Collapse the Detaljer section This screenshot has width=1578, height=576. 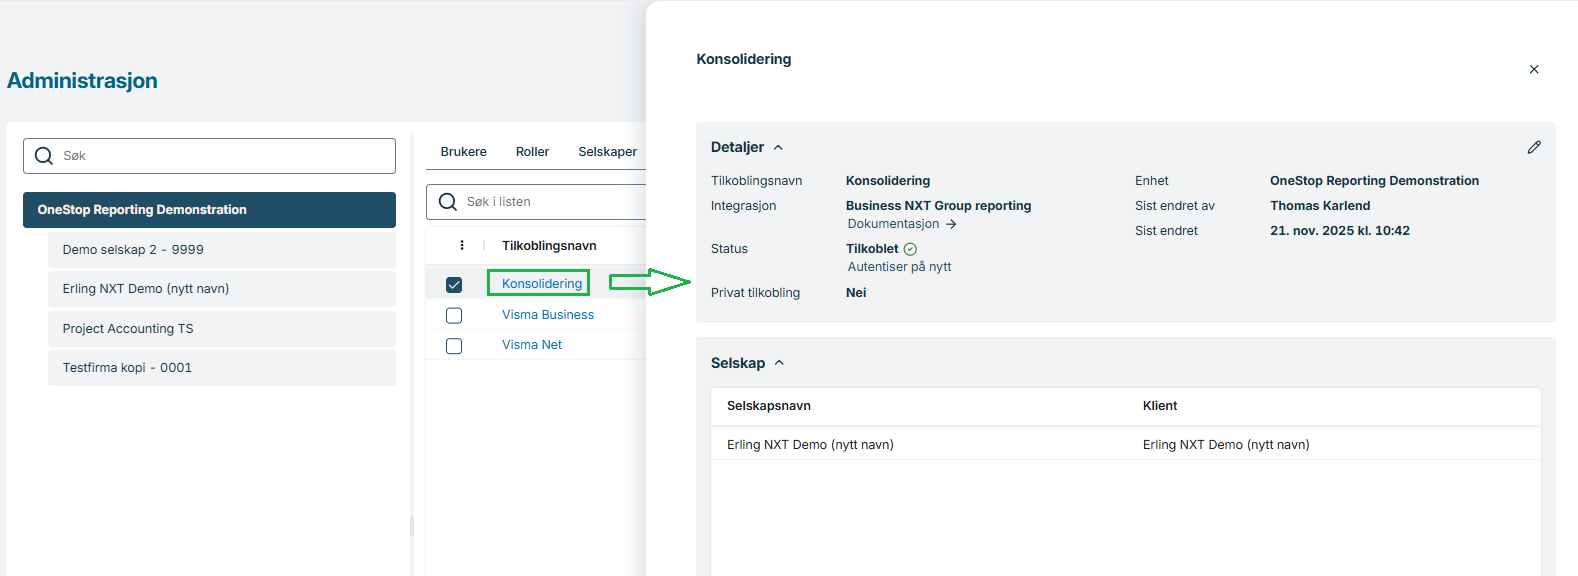pyautogui.click(x=778, y=147)
